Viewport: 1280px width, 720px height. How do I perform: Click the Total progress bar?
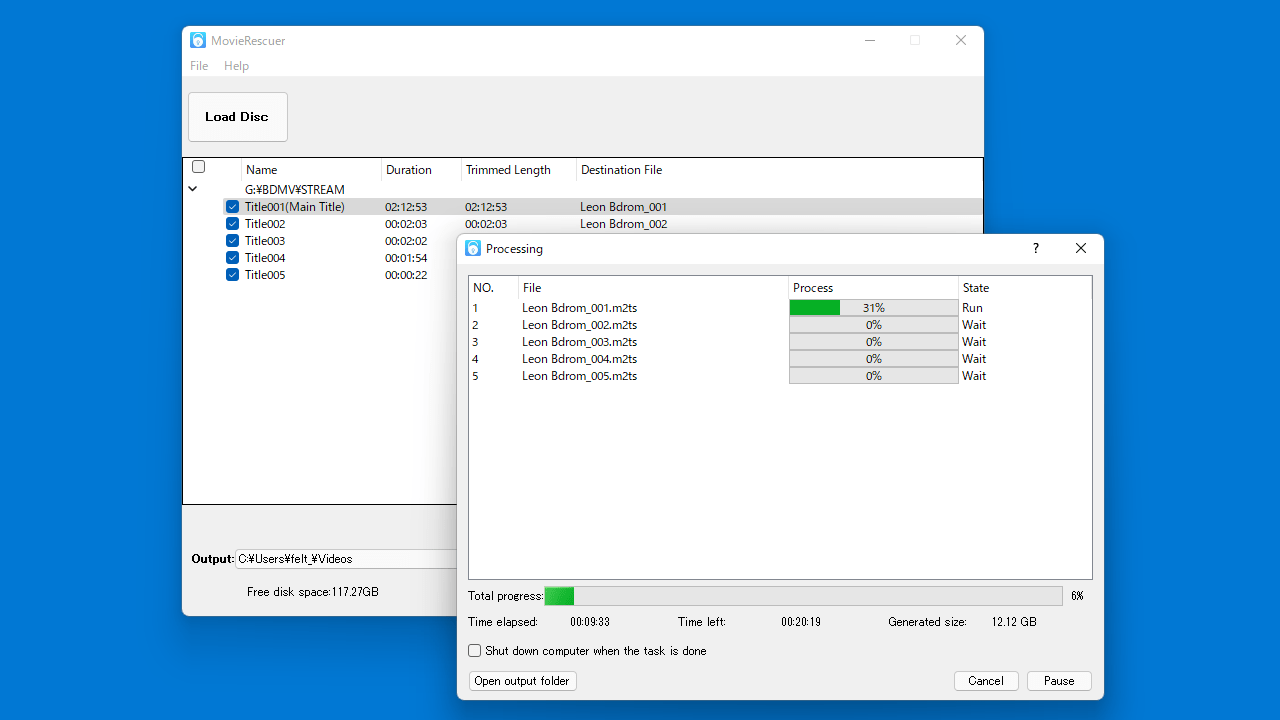point(803,596)
